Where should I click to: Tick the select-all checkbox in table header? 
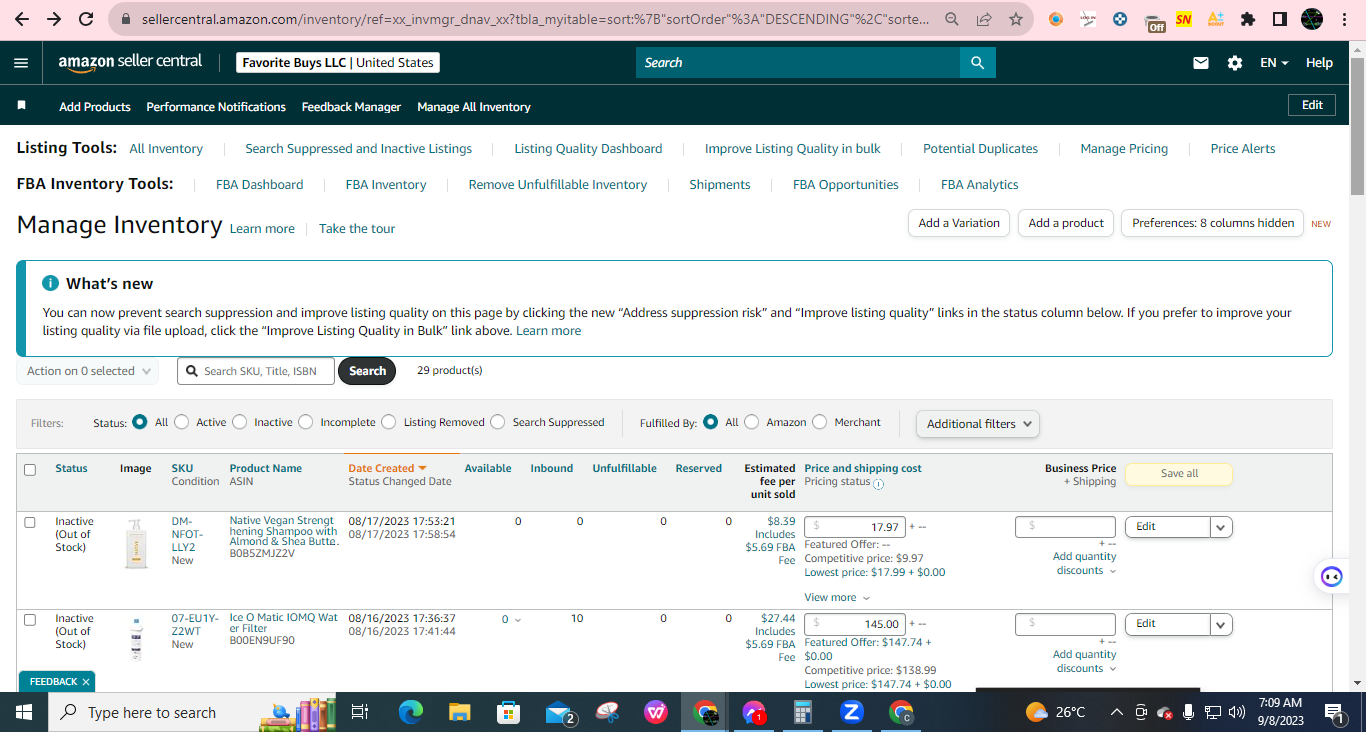30,469
